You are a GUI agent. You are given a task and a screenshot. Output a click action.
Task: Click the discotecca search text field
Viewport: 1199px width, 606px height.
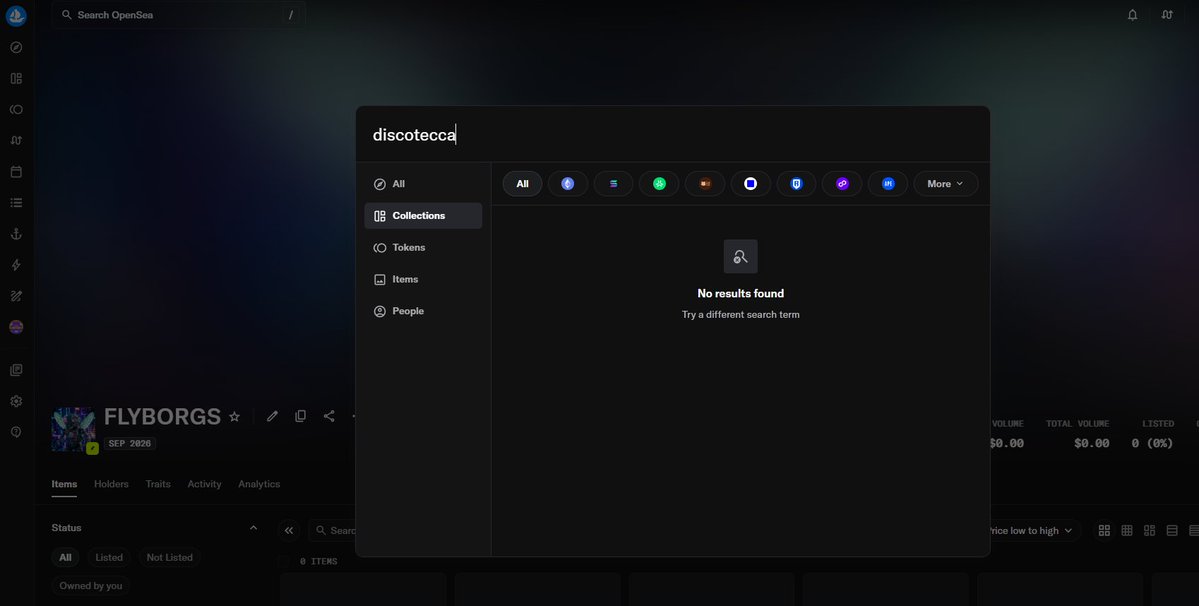[673, 135]
